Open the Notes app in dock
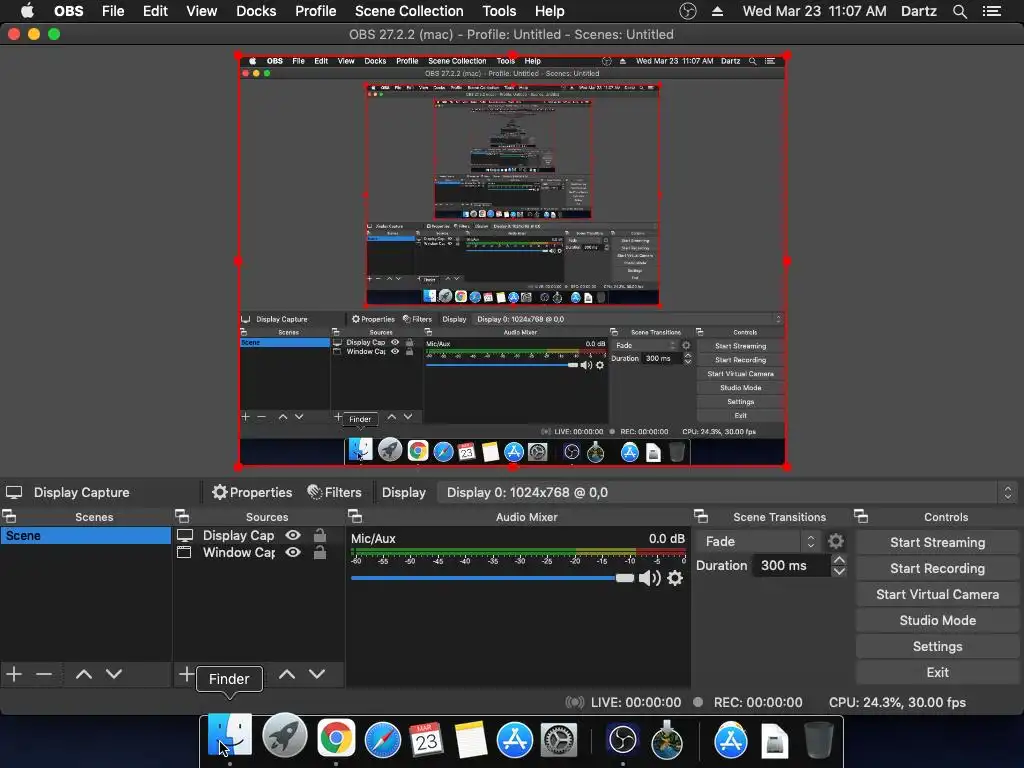 tap(470, 740)
